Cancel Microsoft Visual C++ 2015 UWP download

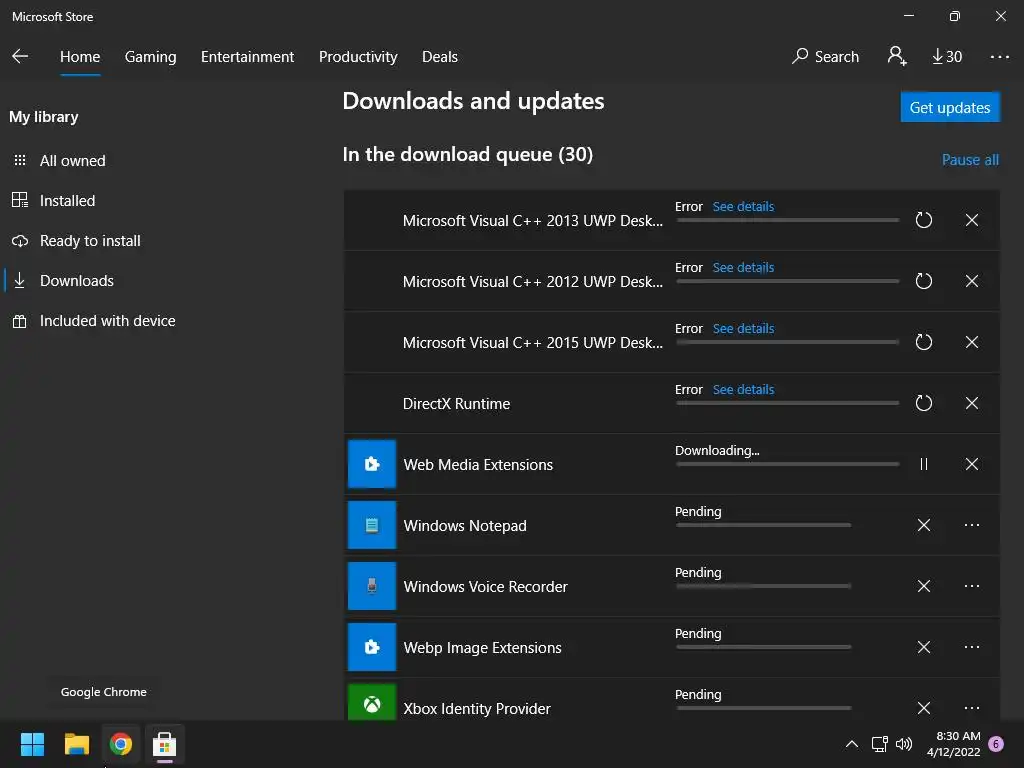tap(972, 342)
